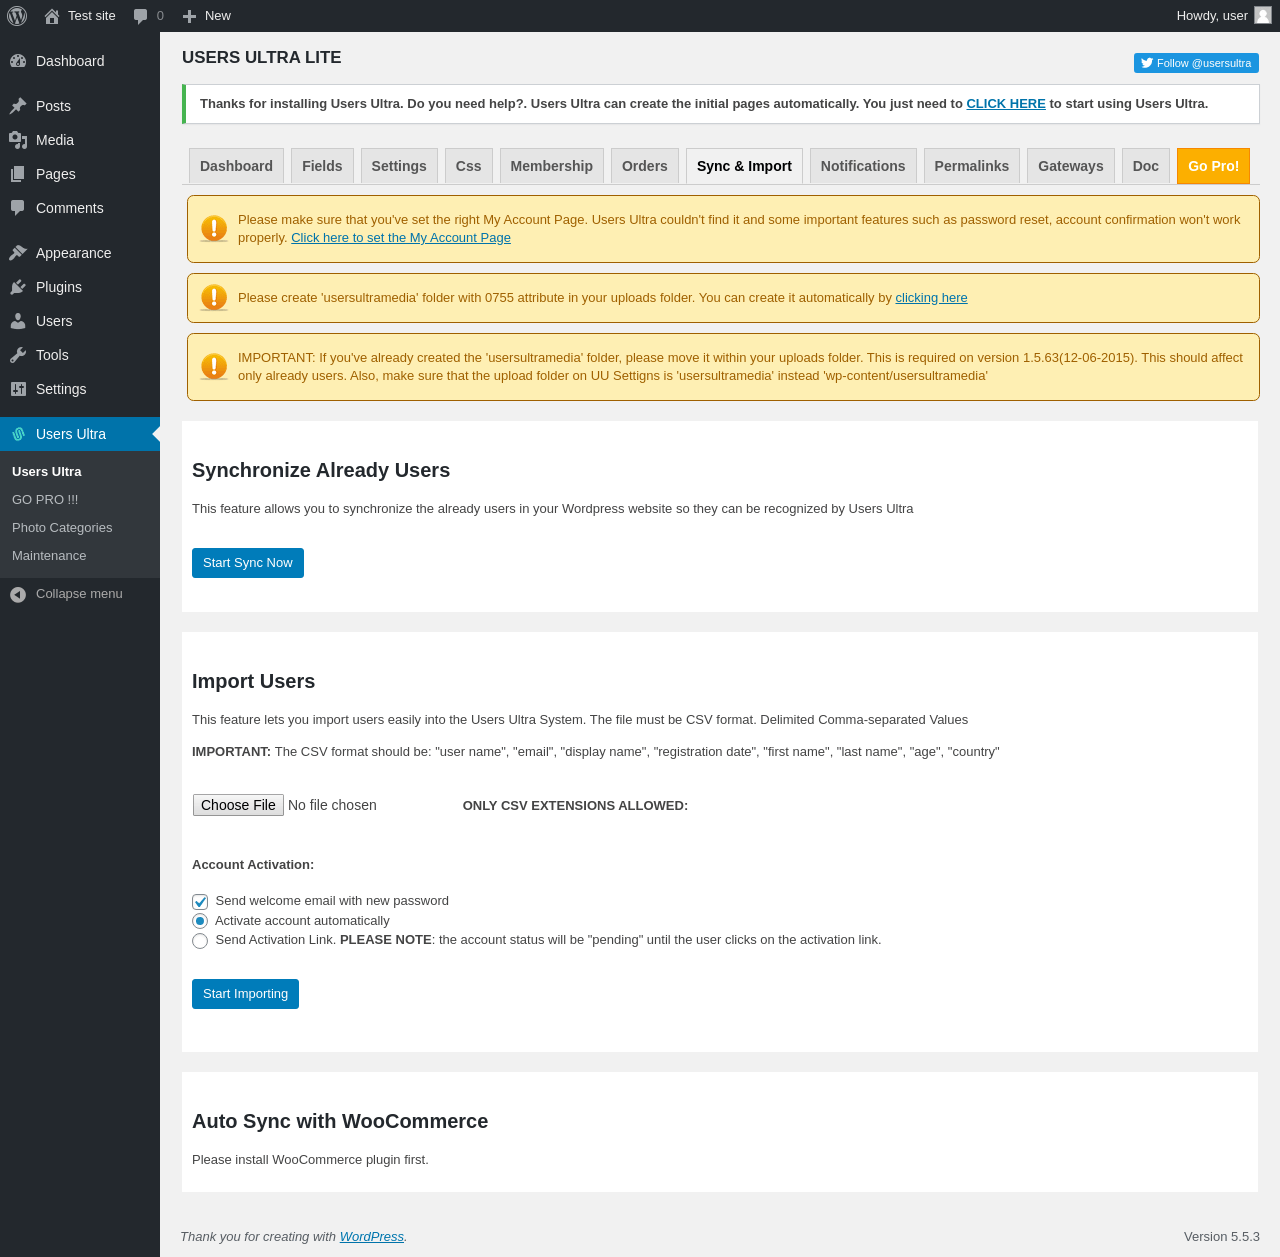
Task: Click the Collapse menu arrow icon
Action: (18, 595)
